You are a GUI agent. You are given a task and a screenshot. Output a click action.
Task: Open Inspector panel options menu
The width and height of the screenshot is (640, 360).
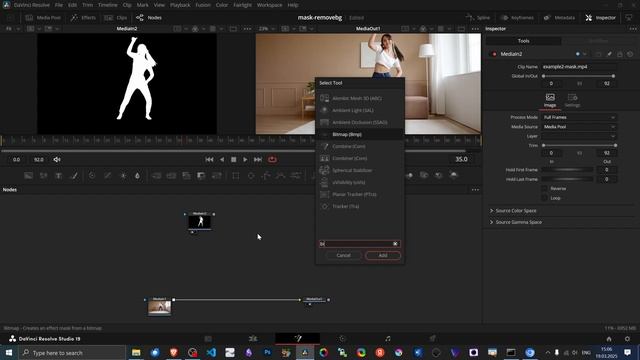pyautogui.click(x=633, y=29)
